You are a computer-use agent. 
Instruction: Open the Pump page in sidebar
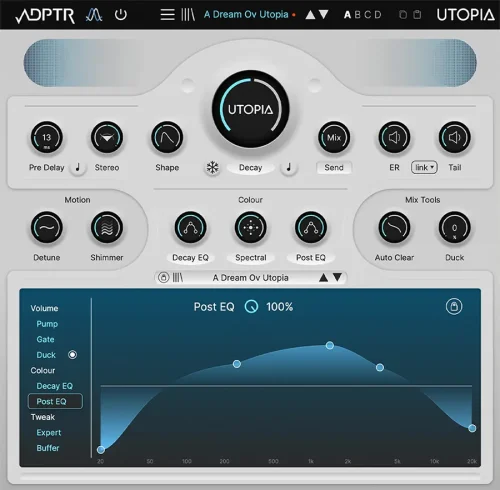(x=47, y=324)
